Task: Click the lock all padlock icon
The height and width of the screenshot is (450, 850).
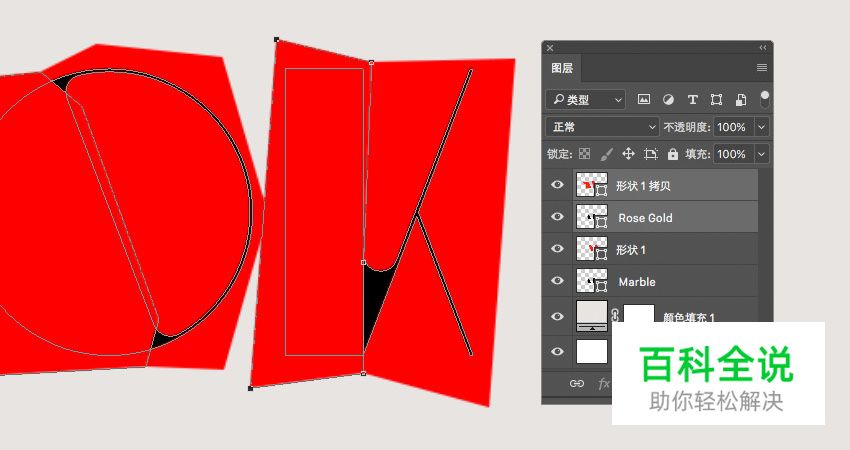Action: coord(673,154)
